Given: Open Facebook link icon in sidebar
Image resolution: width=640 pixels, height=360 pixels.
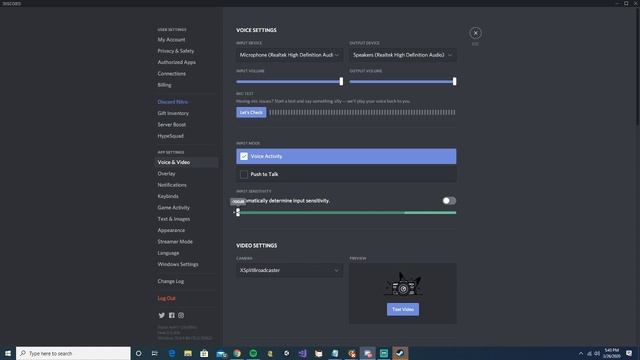Looking at the screenshot, I should pos(171,316).
